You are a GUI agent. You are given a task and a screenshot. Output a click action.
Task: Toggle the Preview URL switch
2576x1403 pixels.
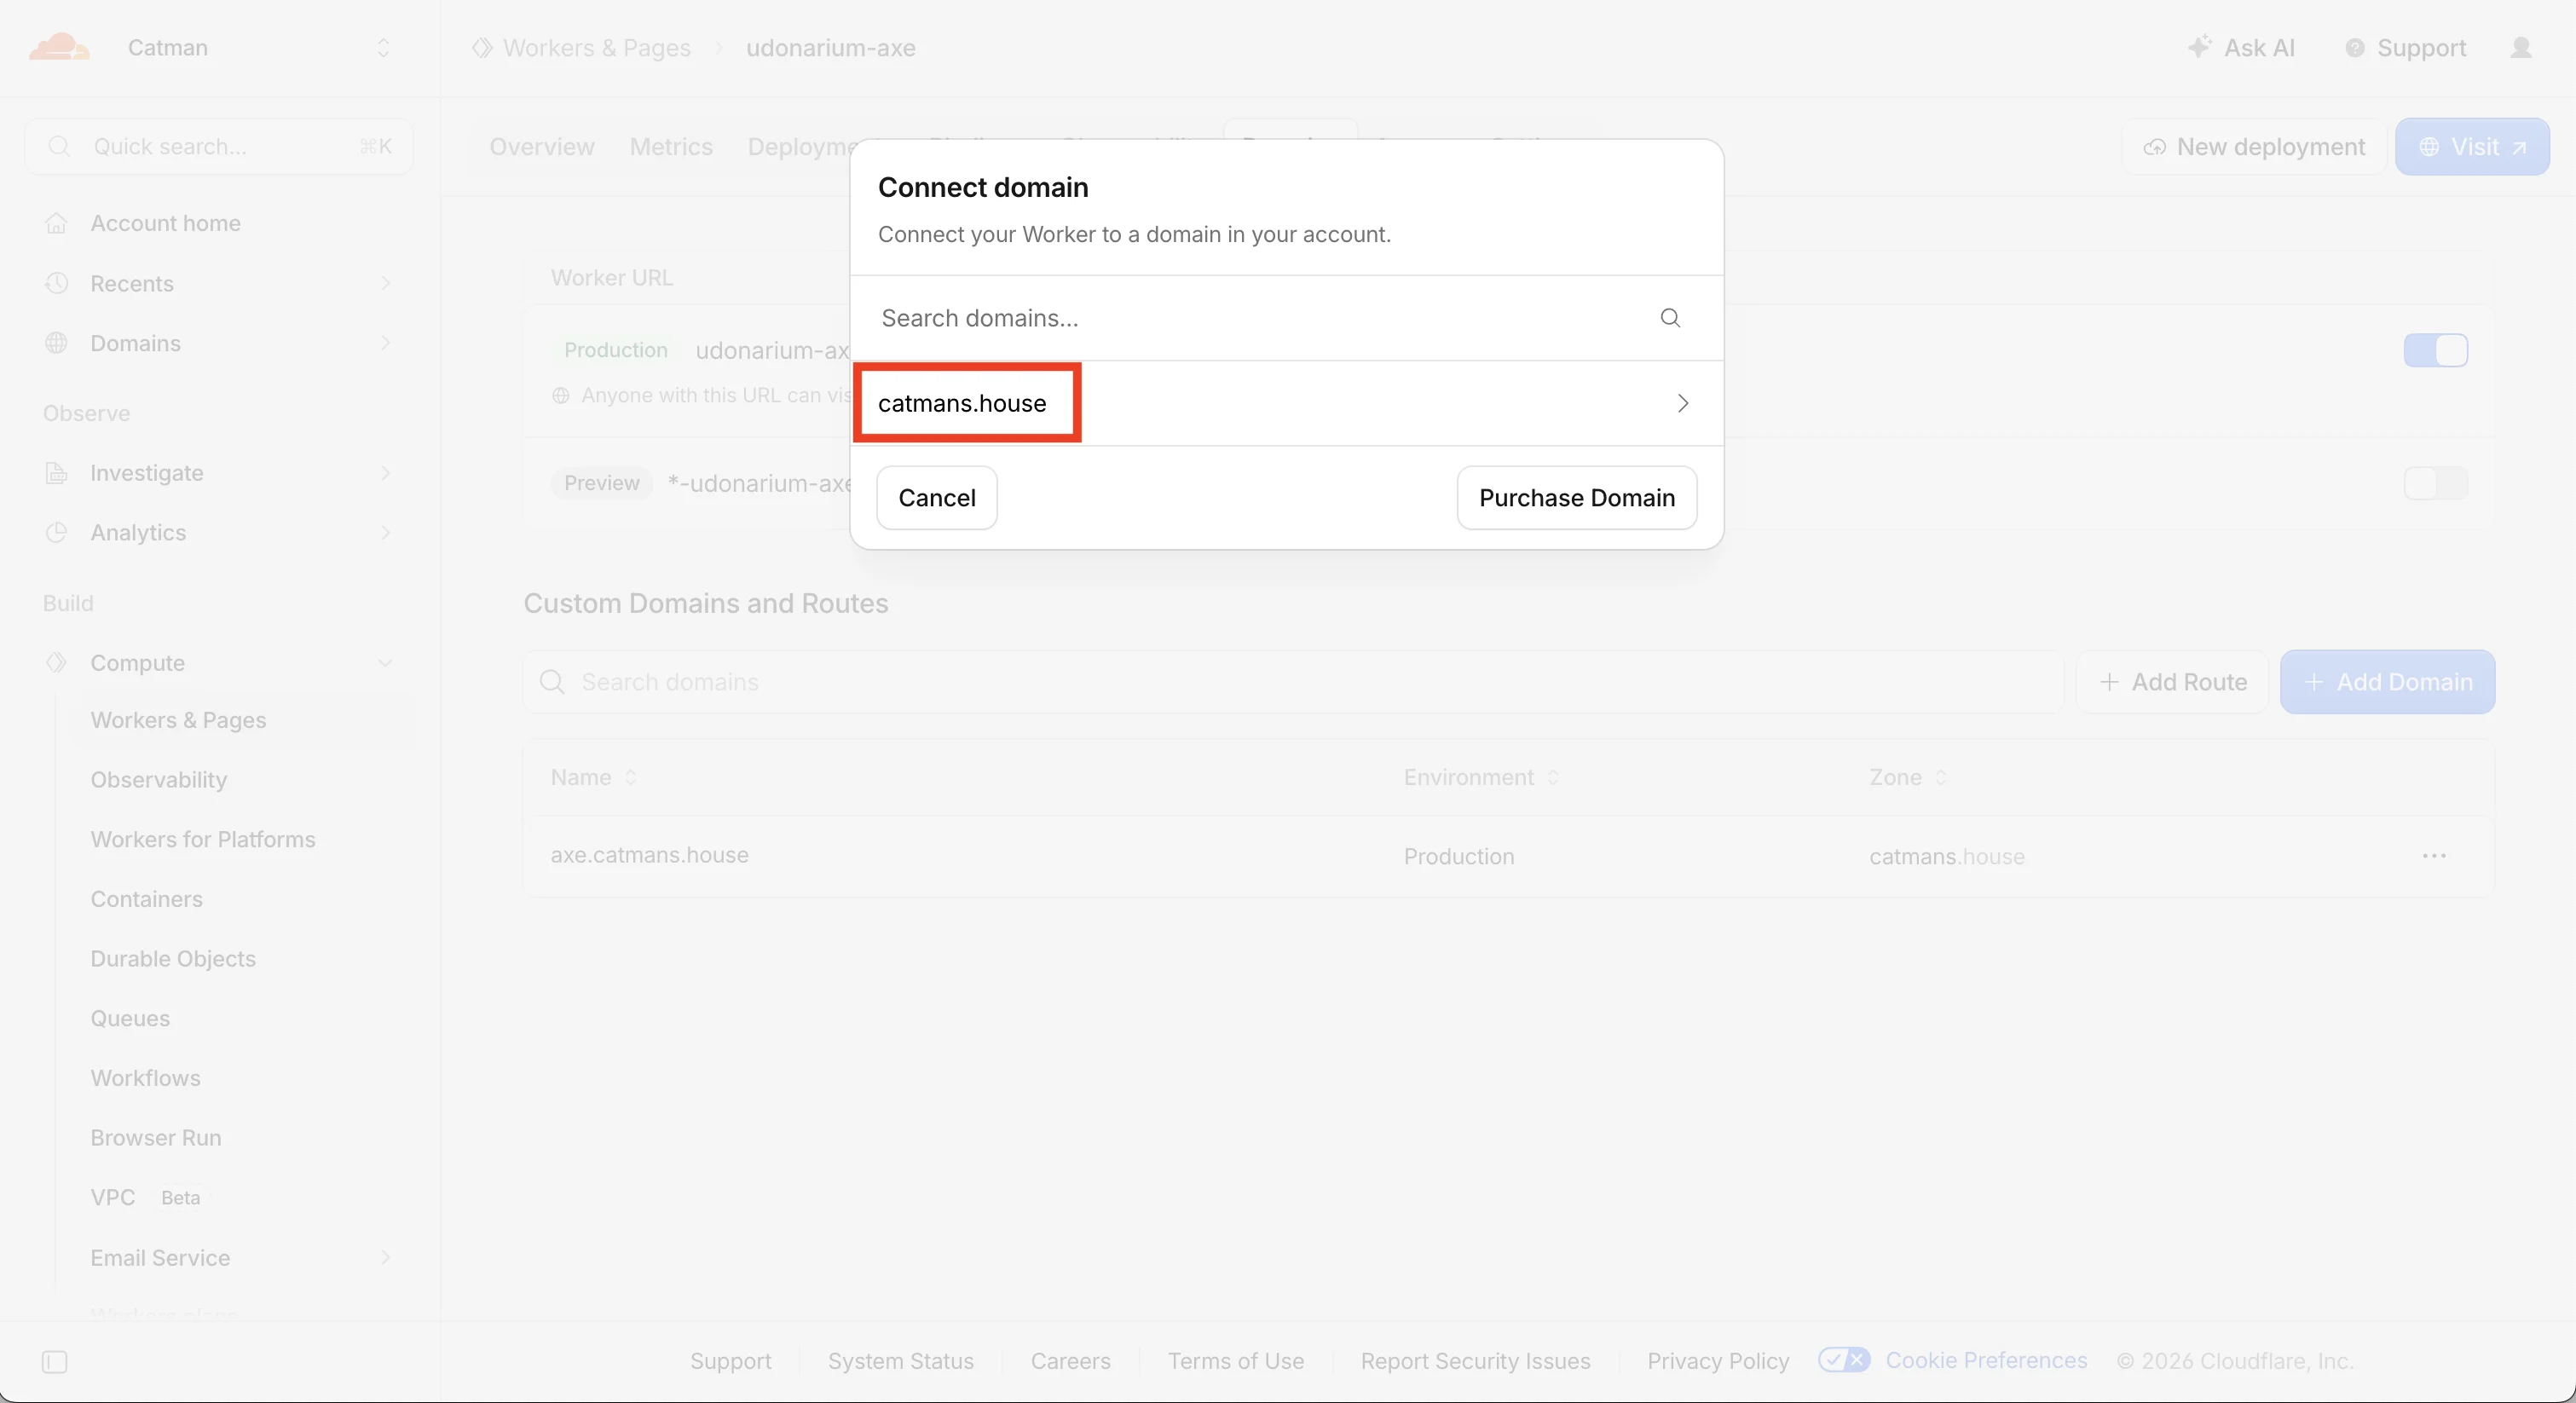tap(2436, 483)
